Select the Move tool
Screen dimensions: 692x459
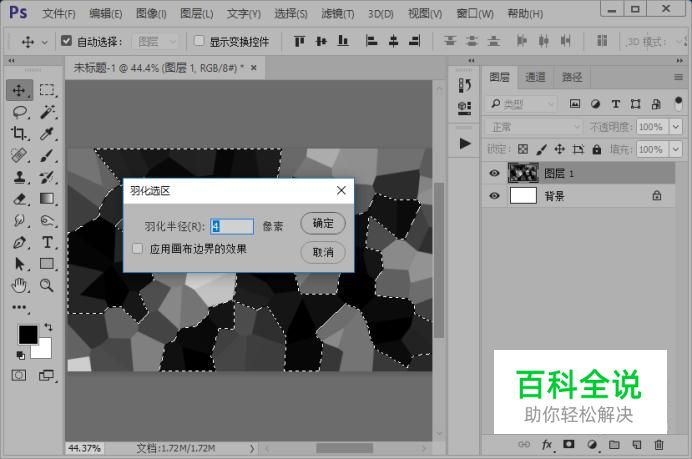(20, 90)
